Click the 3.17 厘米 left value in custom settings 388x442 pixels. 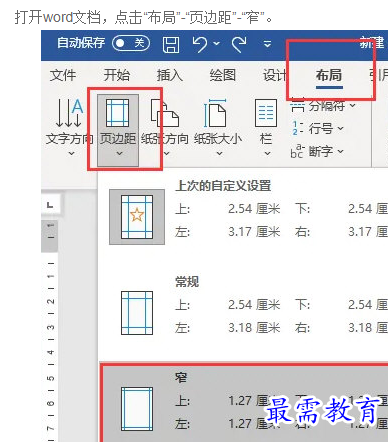pyautogui.click(x=254, y=231)
